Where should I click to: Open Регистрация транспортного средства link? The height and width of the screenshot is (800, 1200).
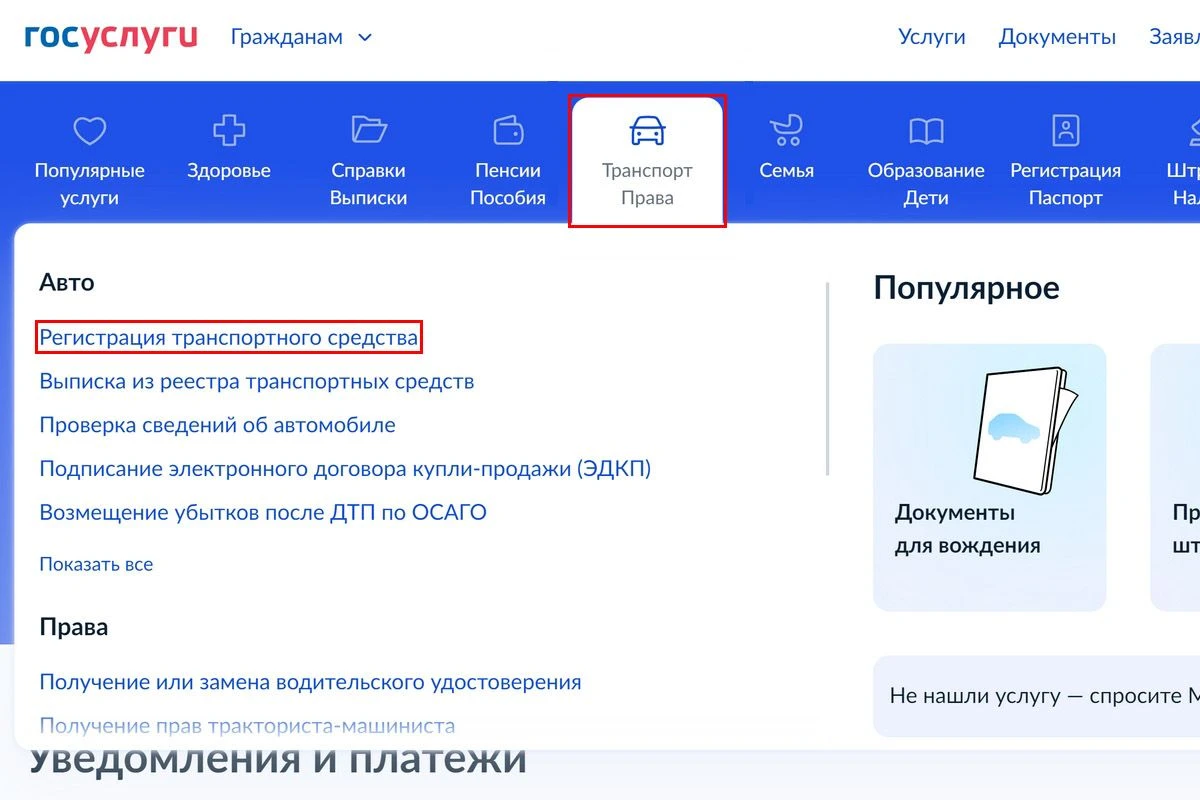(229, 338)
